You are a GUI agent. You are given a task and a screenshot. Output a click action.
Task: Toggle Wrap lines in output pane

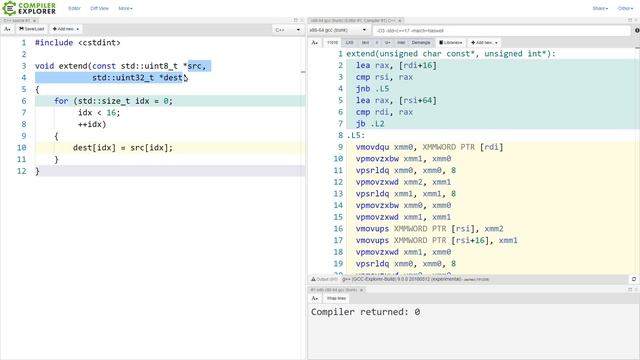click(x=336, y=298)
